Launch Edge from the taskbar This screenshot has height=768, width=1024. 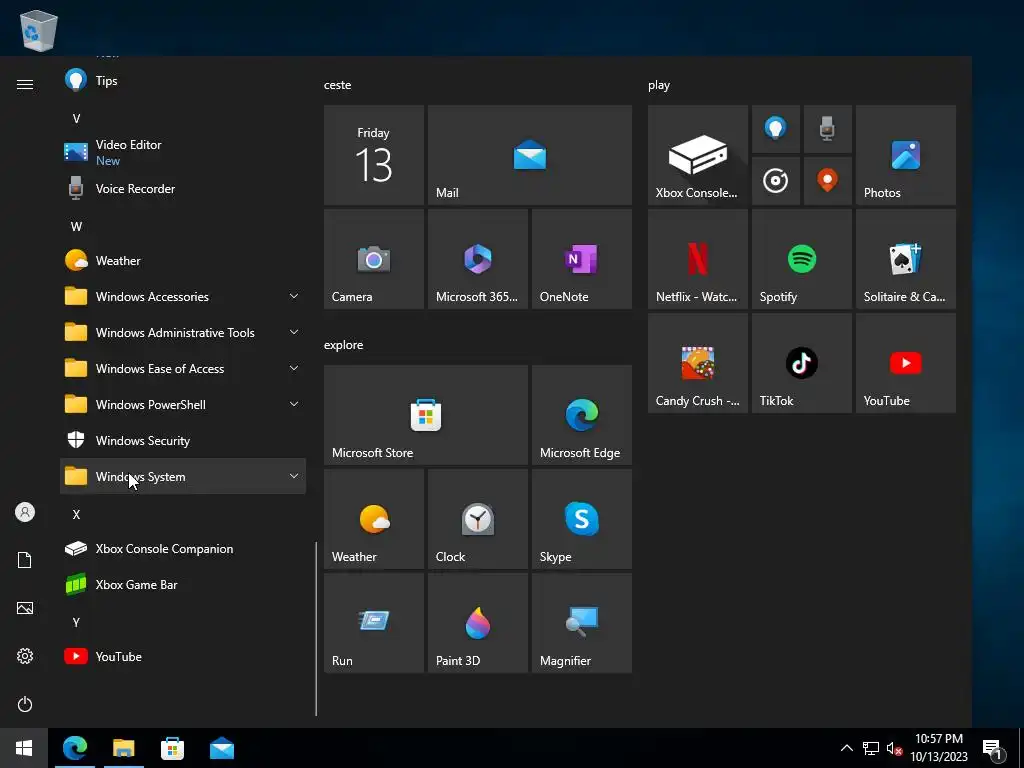(x=74, y=748)
